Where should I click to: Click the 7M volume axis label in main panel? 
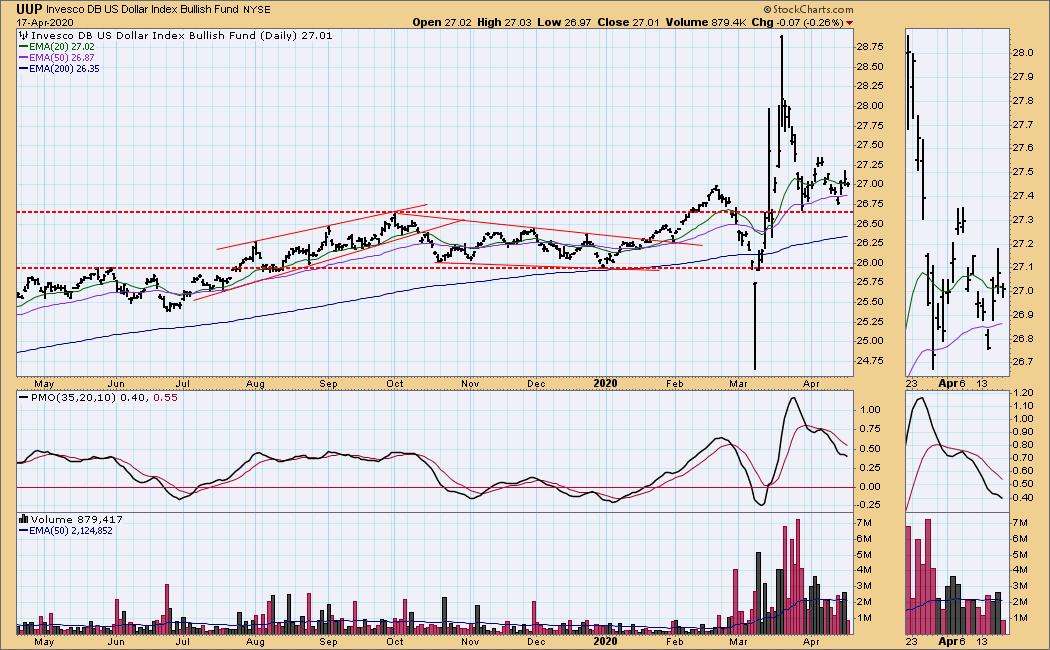click(864, 523)
